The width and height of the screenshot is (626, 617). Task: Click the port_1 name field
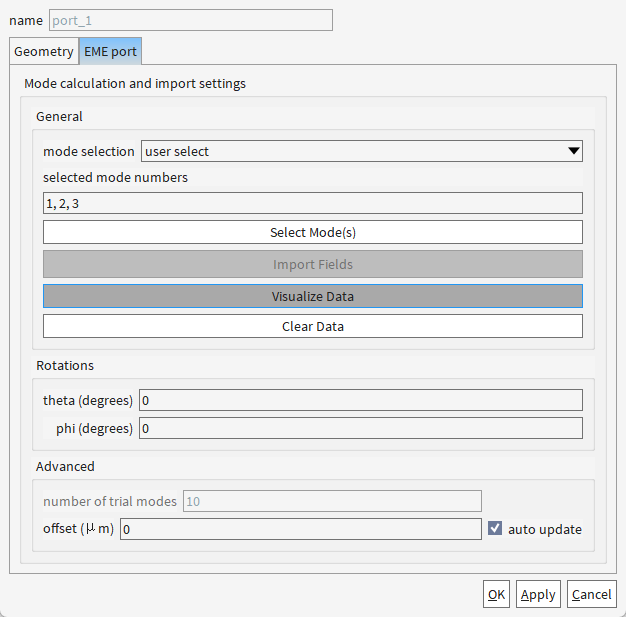pos(191,20)
